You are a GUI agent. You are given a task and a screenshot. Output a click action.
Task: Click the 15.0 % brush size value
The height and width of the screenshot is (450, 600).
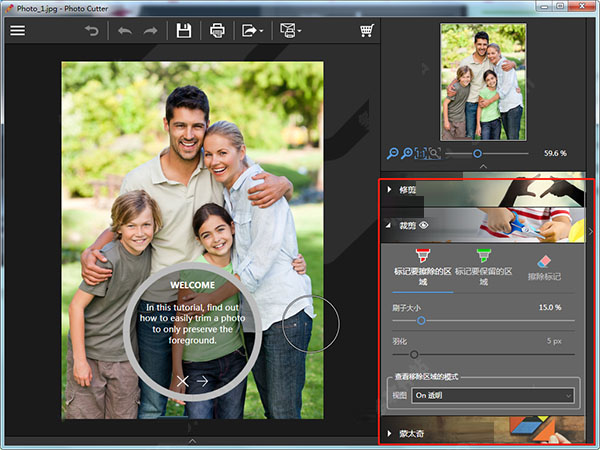[x=550, y=307]
